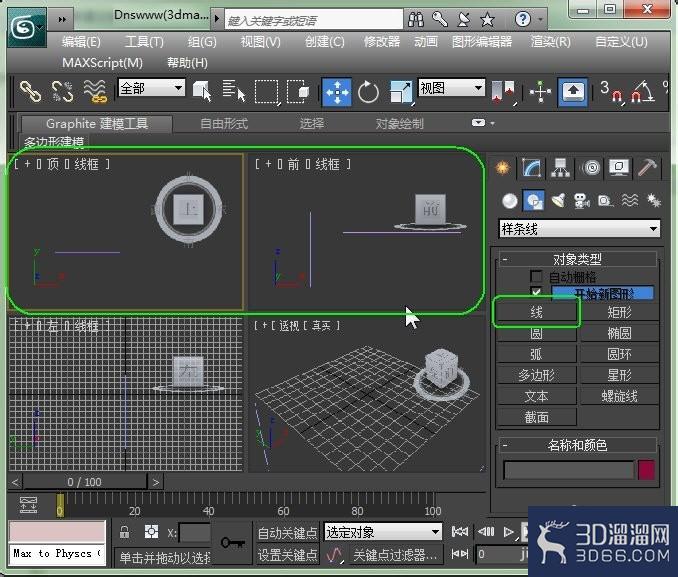Collapse the 名称和颜色 rollout
Screen dimensions: 678x577
coord(578,445)
